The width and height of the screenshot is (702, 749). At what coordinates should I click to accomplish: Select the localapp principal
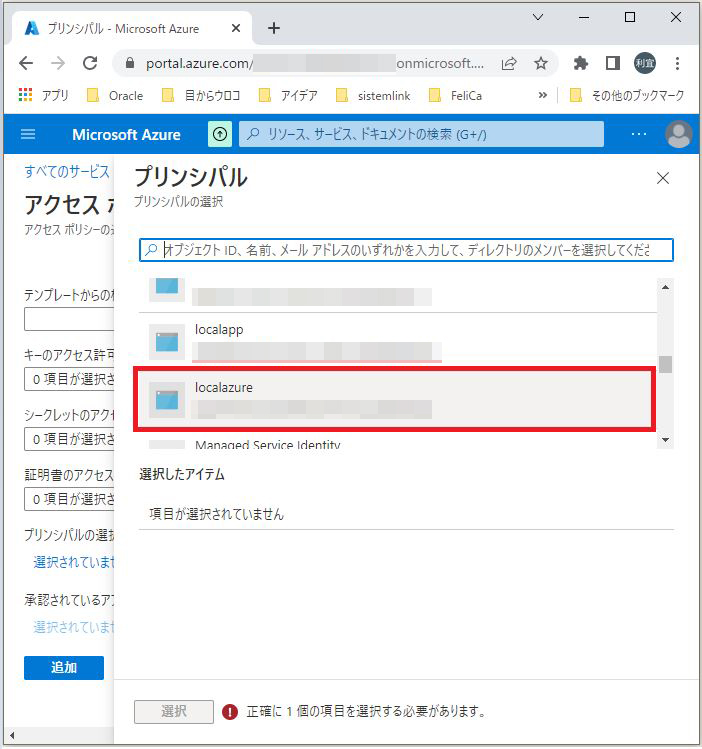click(397, 342)
